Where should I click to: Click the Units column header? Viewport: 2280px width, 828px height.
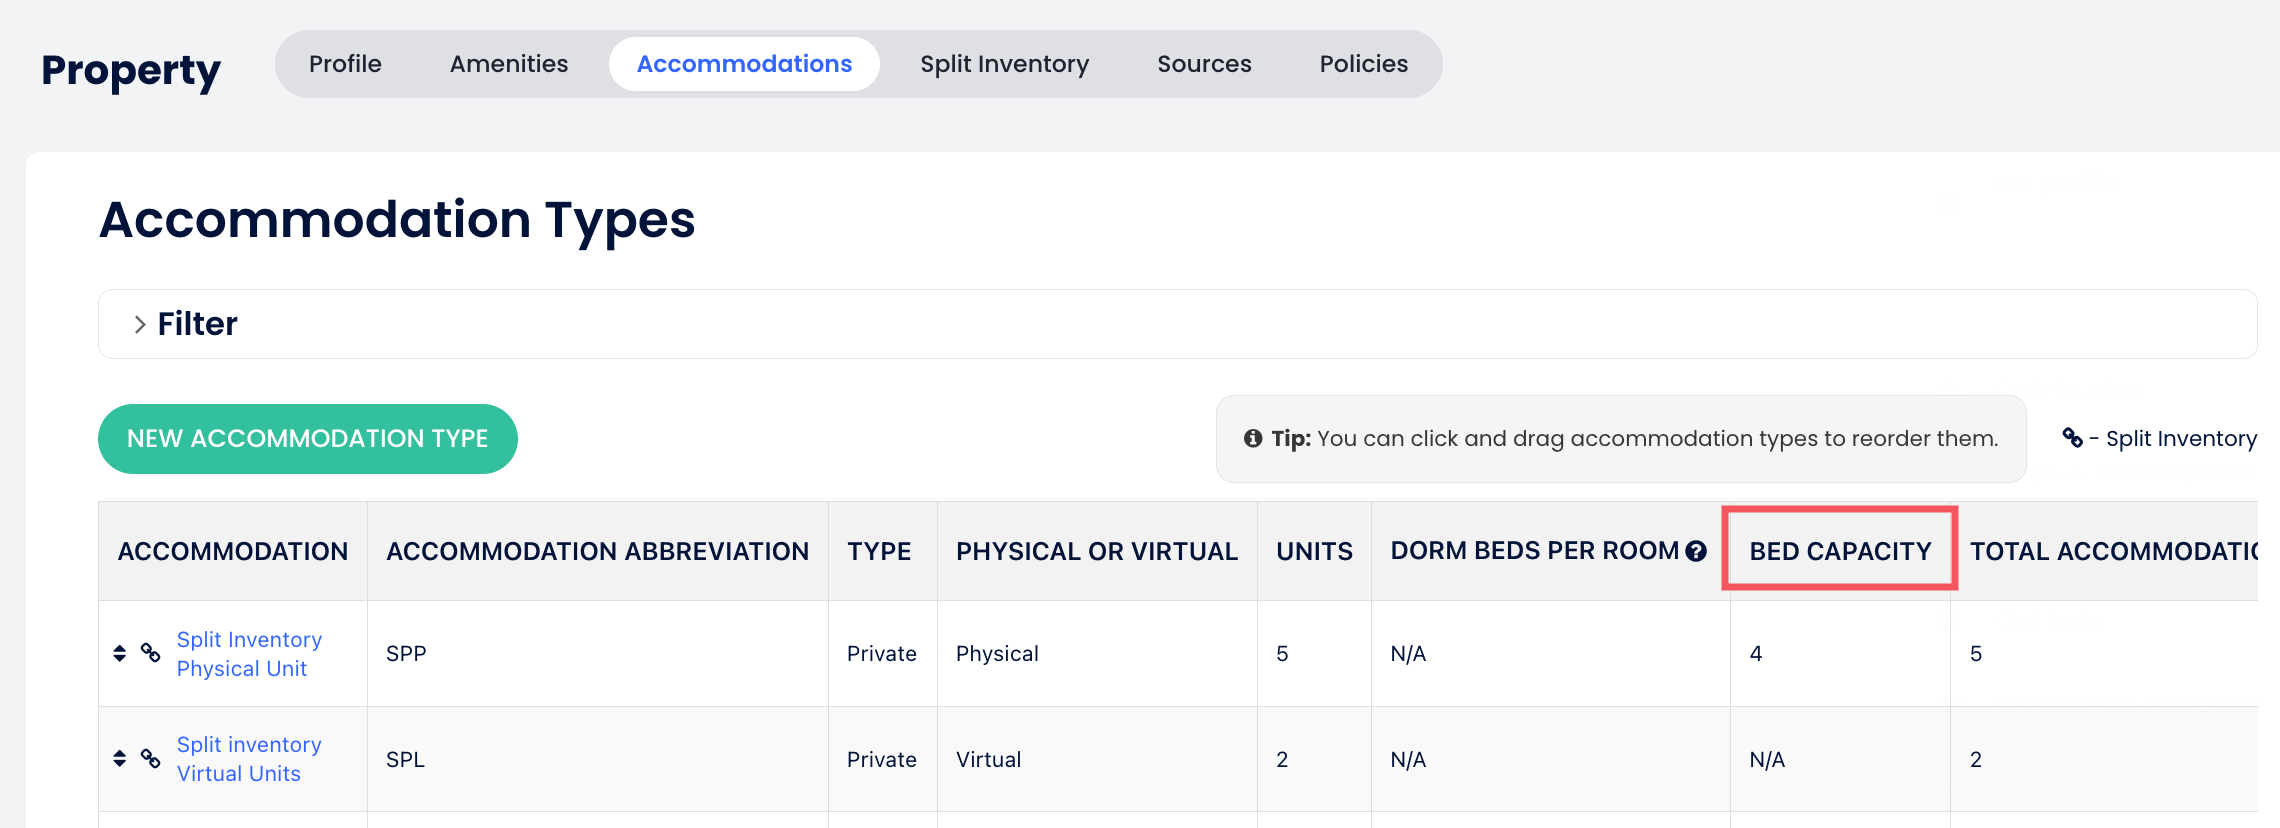pos(1314,551)
